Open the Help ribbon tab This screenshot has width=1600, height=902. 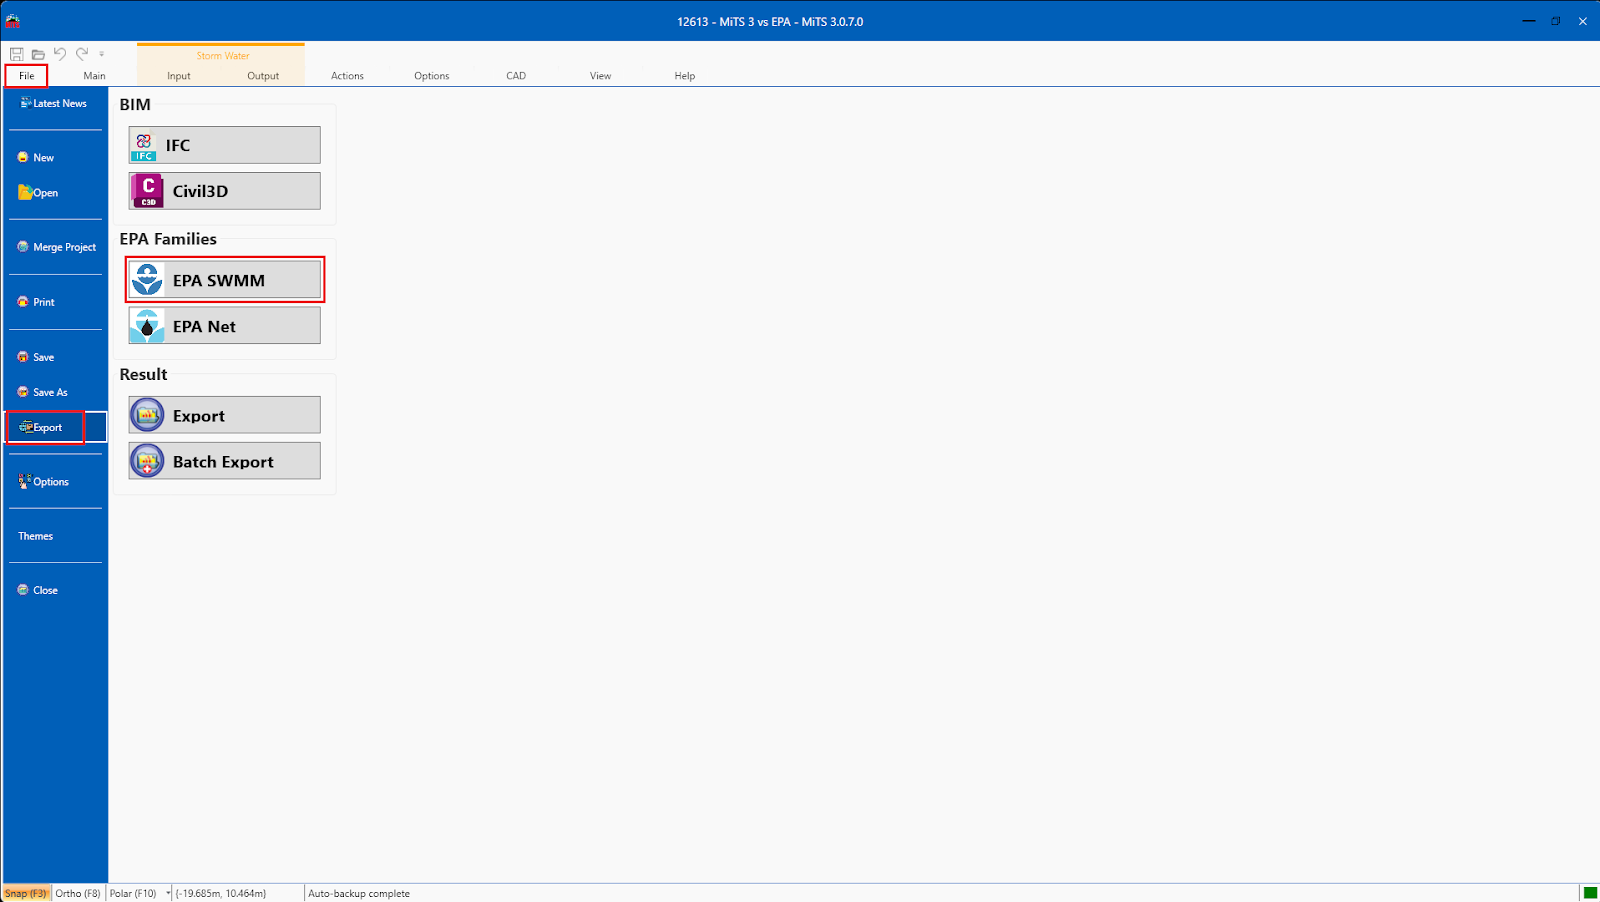point(685,76)
